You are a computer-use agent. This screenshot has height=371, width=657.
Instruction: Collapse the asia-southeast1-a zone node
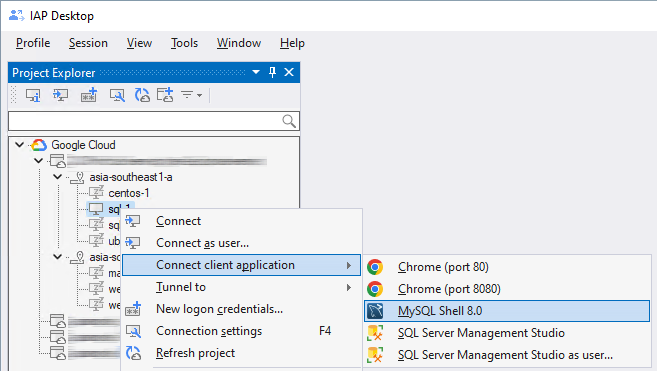point(58,176)
